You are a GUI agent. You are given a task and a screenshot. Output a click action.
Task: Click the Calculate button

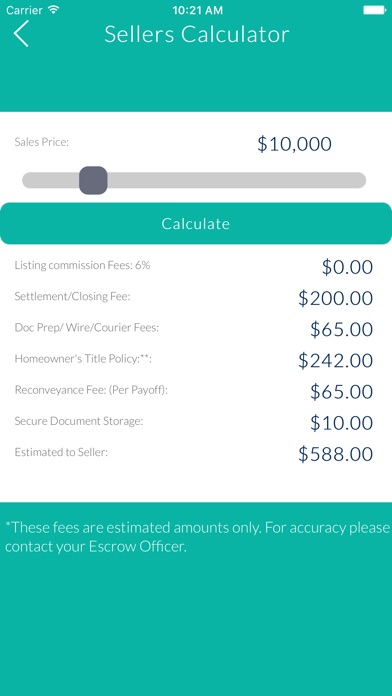tap(196, 224)
